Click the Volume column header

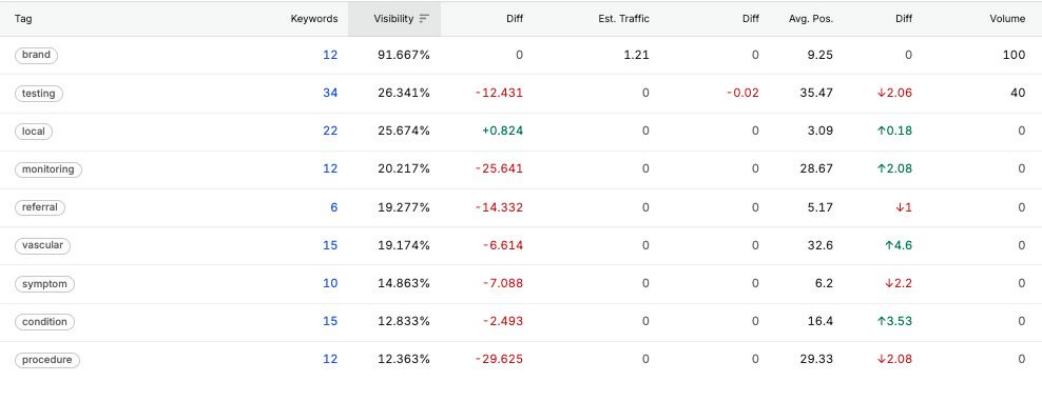(x=1007, y=19)
